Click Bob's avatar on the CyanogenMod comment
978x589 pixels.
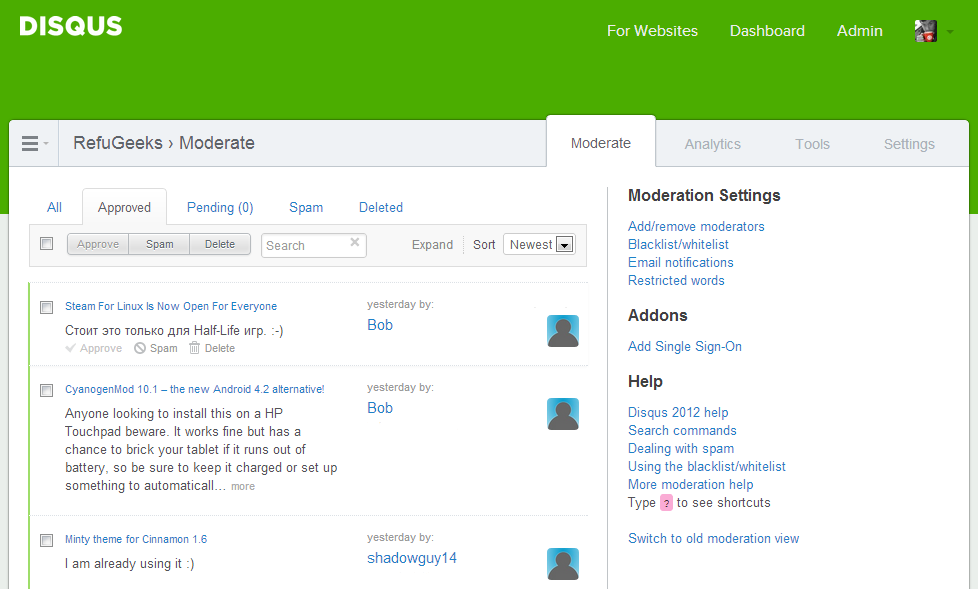click(563, 414)
